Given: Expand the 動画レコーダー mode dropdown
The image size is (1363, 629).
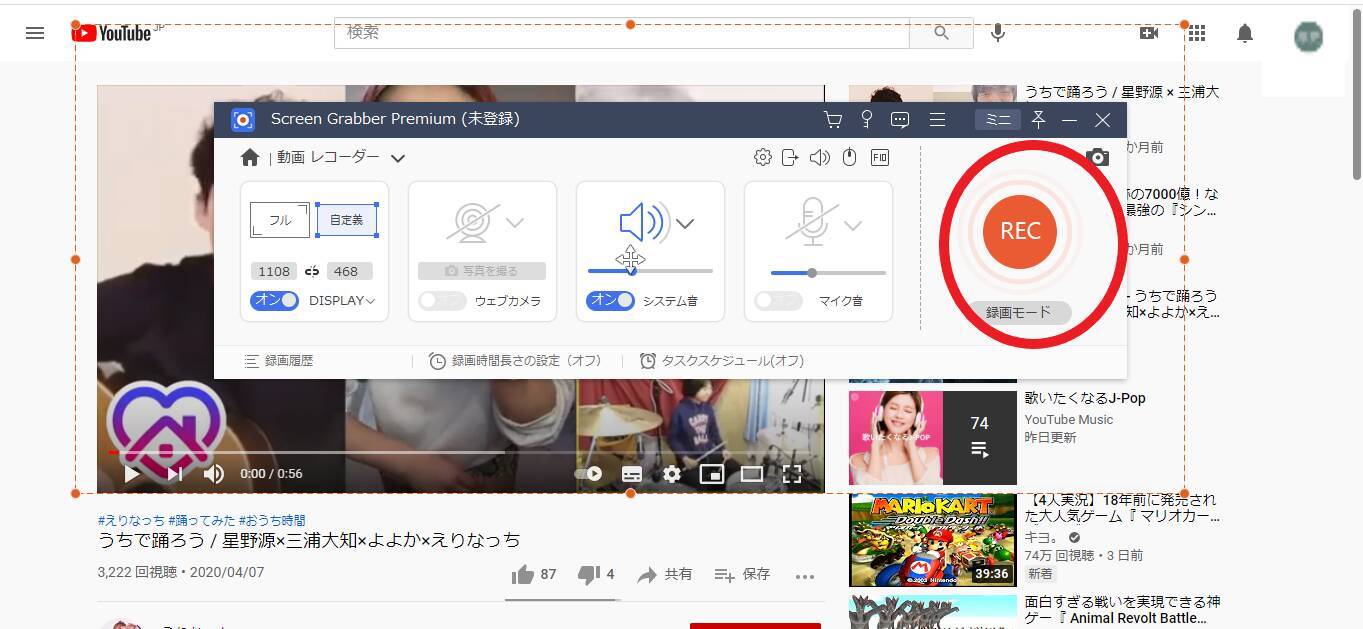Looking at the screenshot, I should coord(398,158).
